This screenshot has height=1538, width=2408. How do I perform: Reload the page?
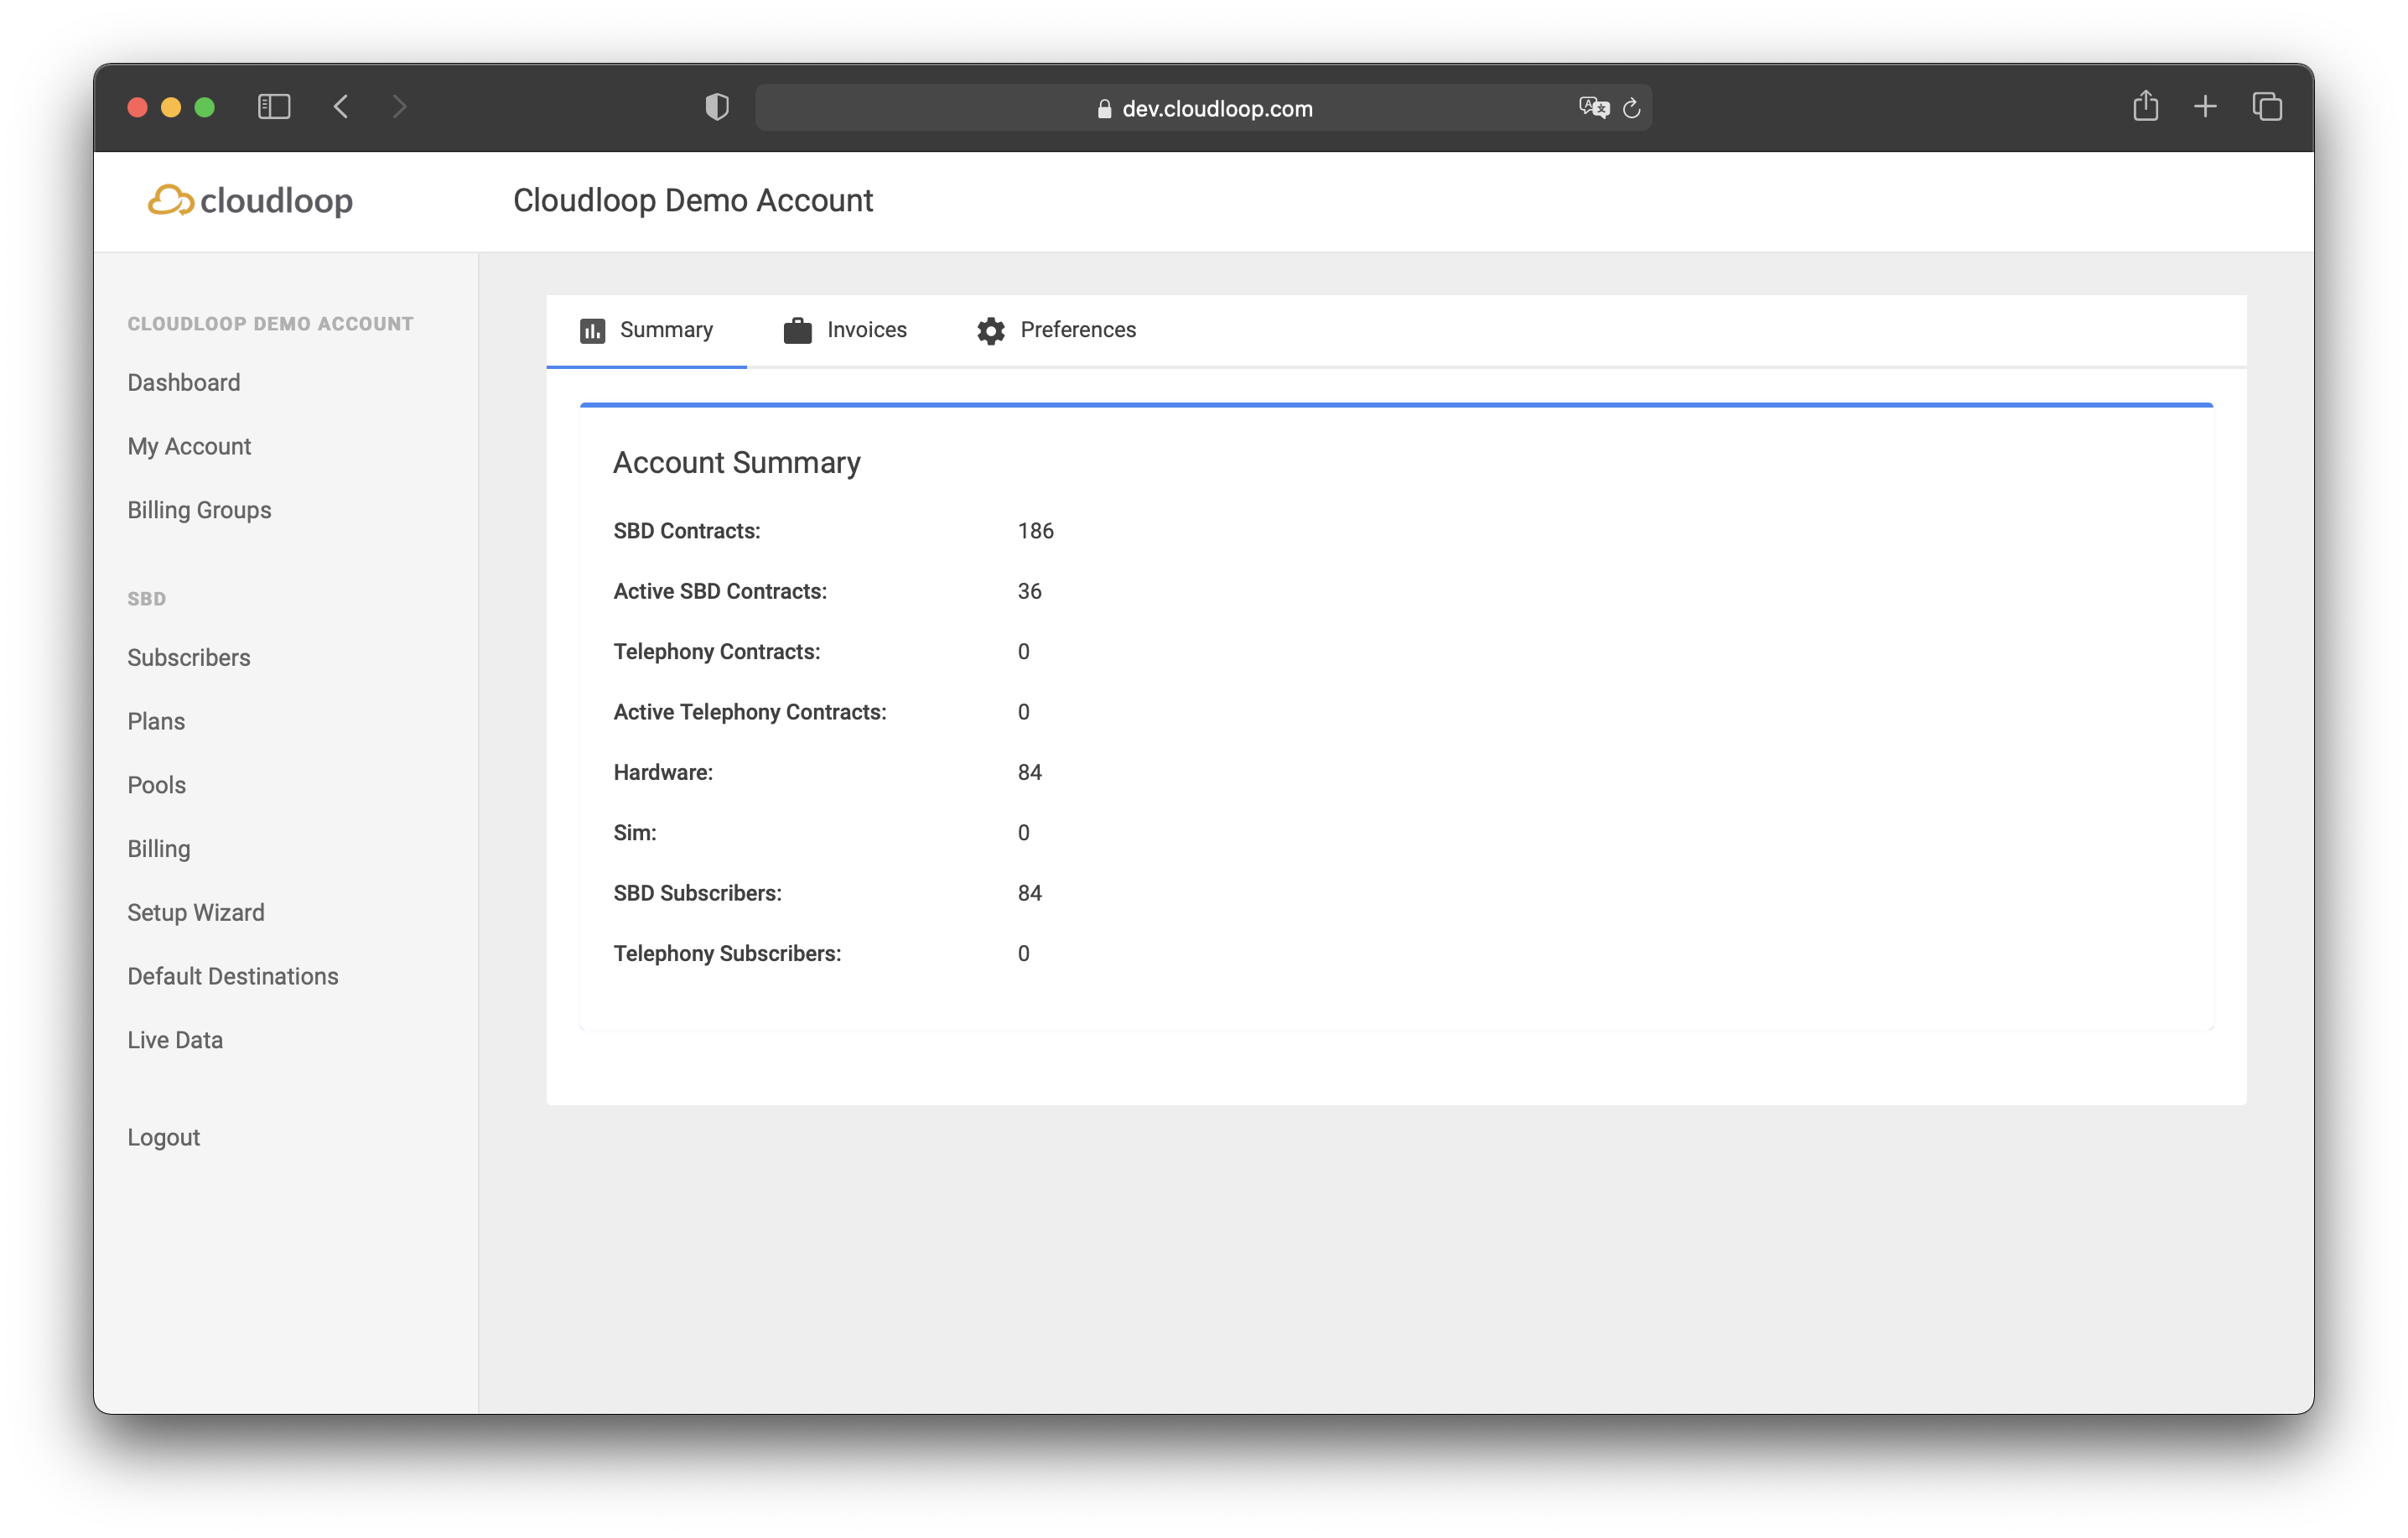point(1631,108)
